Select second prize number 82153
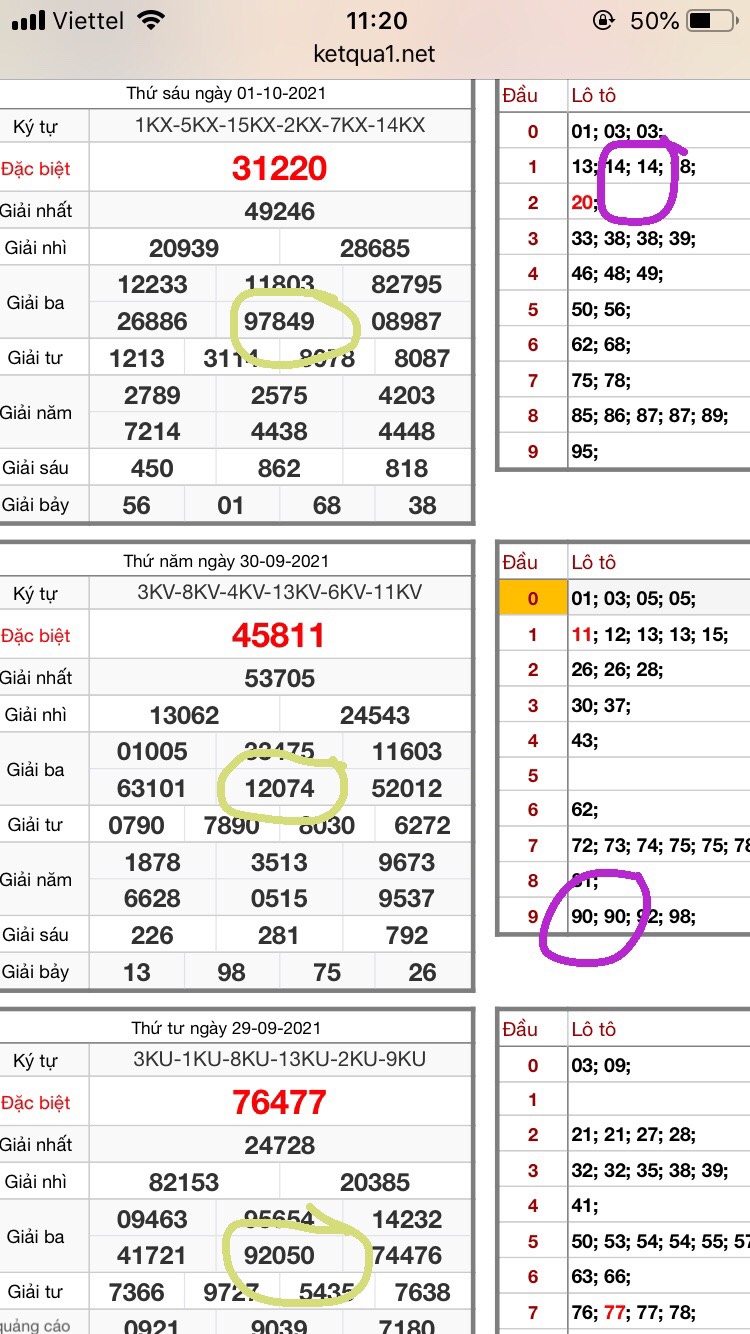This screenshot has width=750, height=1334. point(184,1182)
